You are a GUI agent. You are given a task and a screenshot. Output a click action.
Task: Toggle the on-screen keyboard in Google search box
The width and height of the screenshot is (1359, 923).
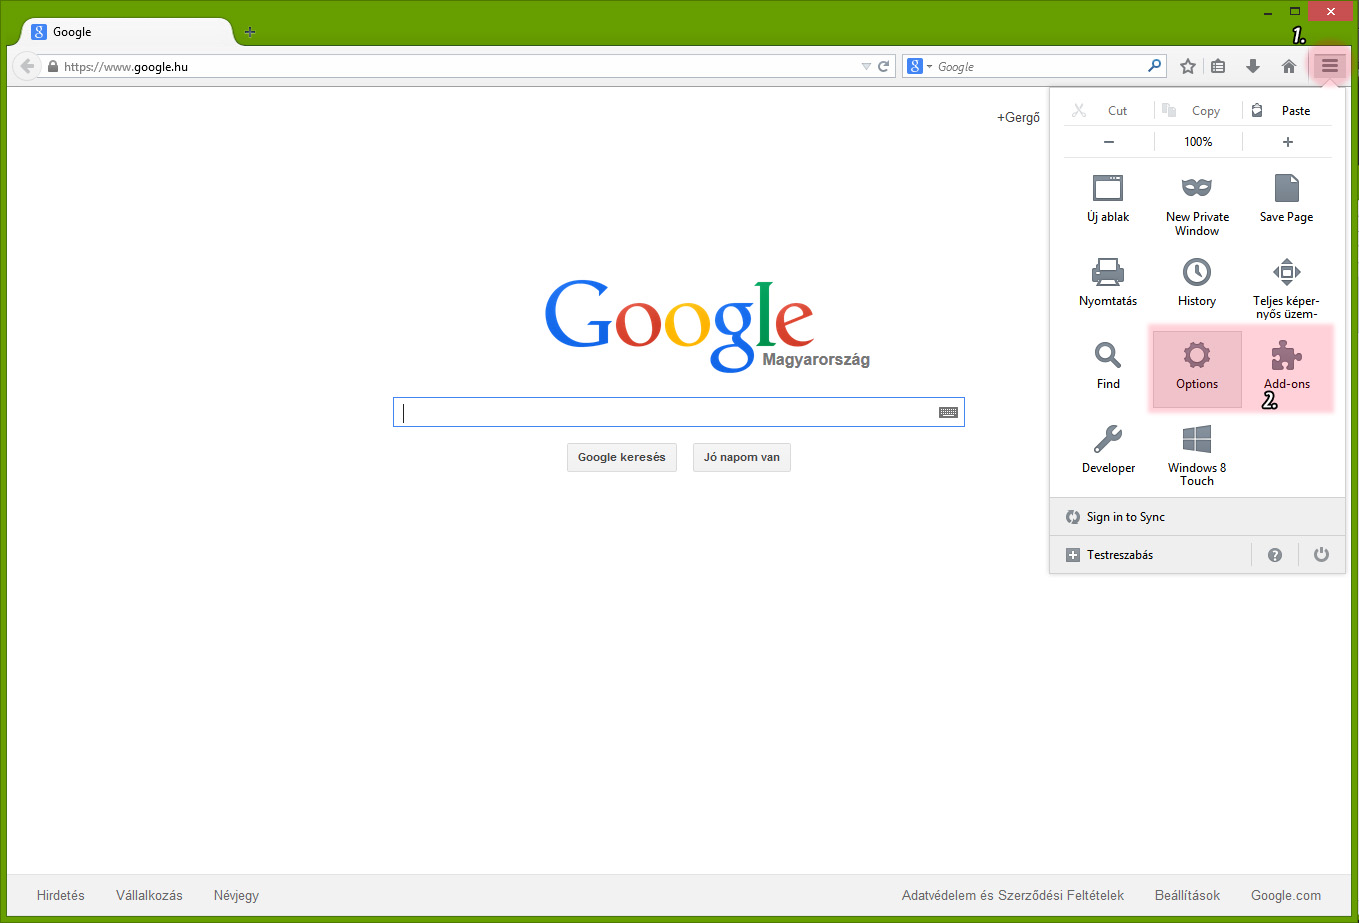[948, 412]
